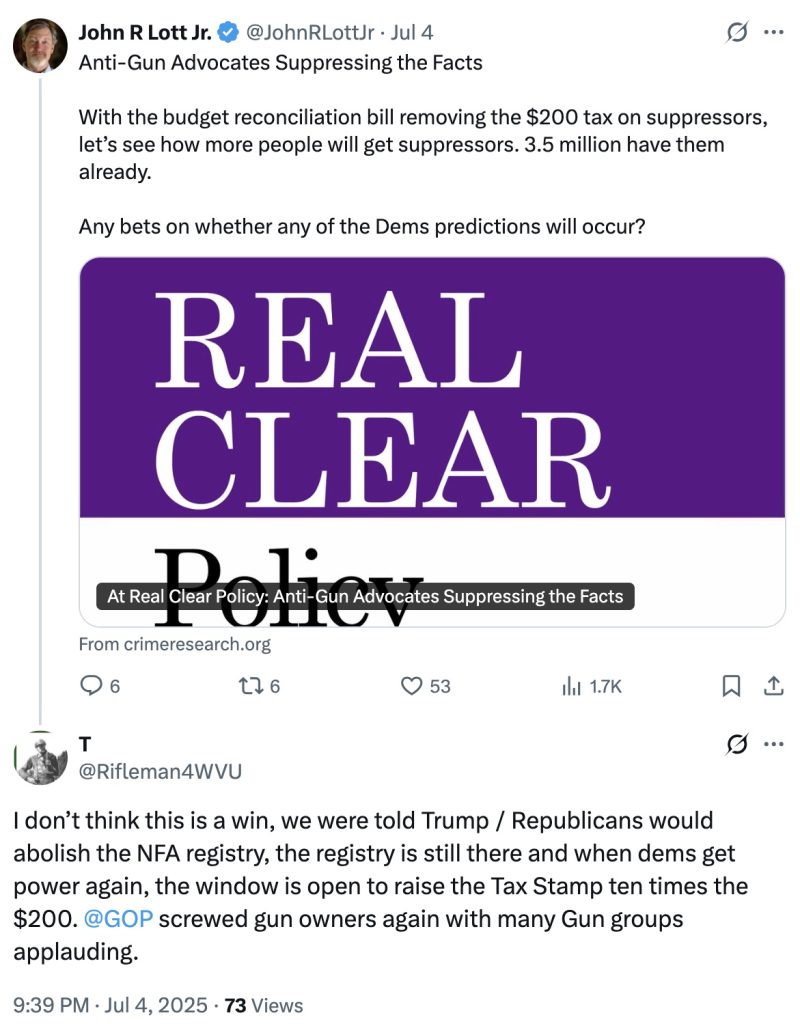
Task: Open more options menu on Lott's post
Action: (x=773, y=33)
